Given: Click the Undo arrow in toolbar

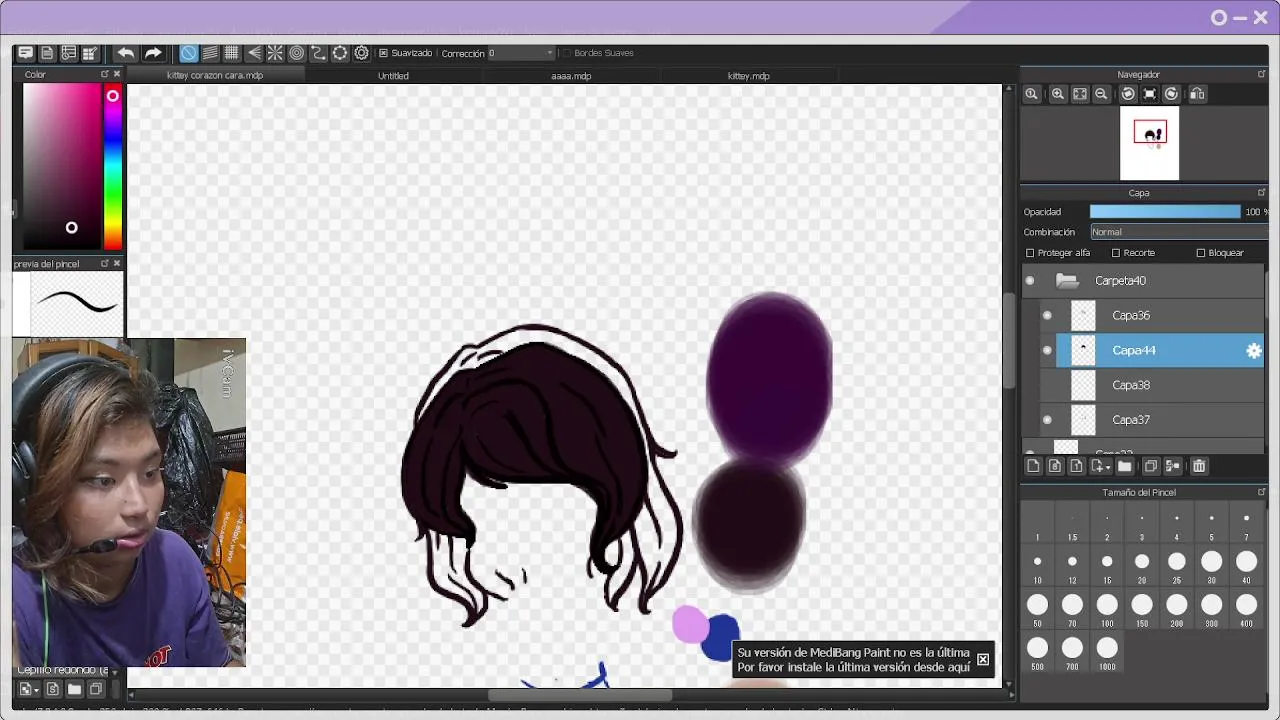Looking at the screenshot, I should pos(126,53).
